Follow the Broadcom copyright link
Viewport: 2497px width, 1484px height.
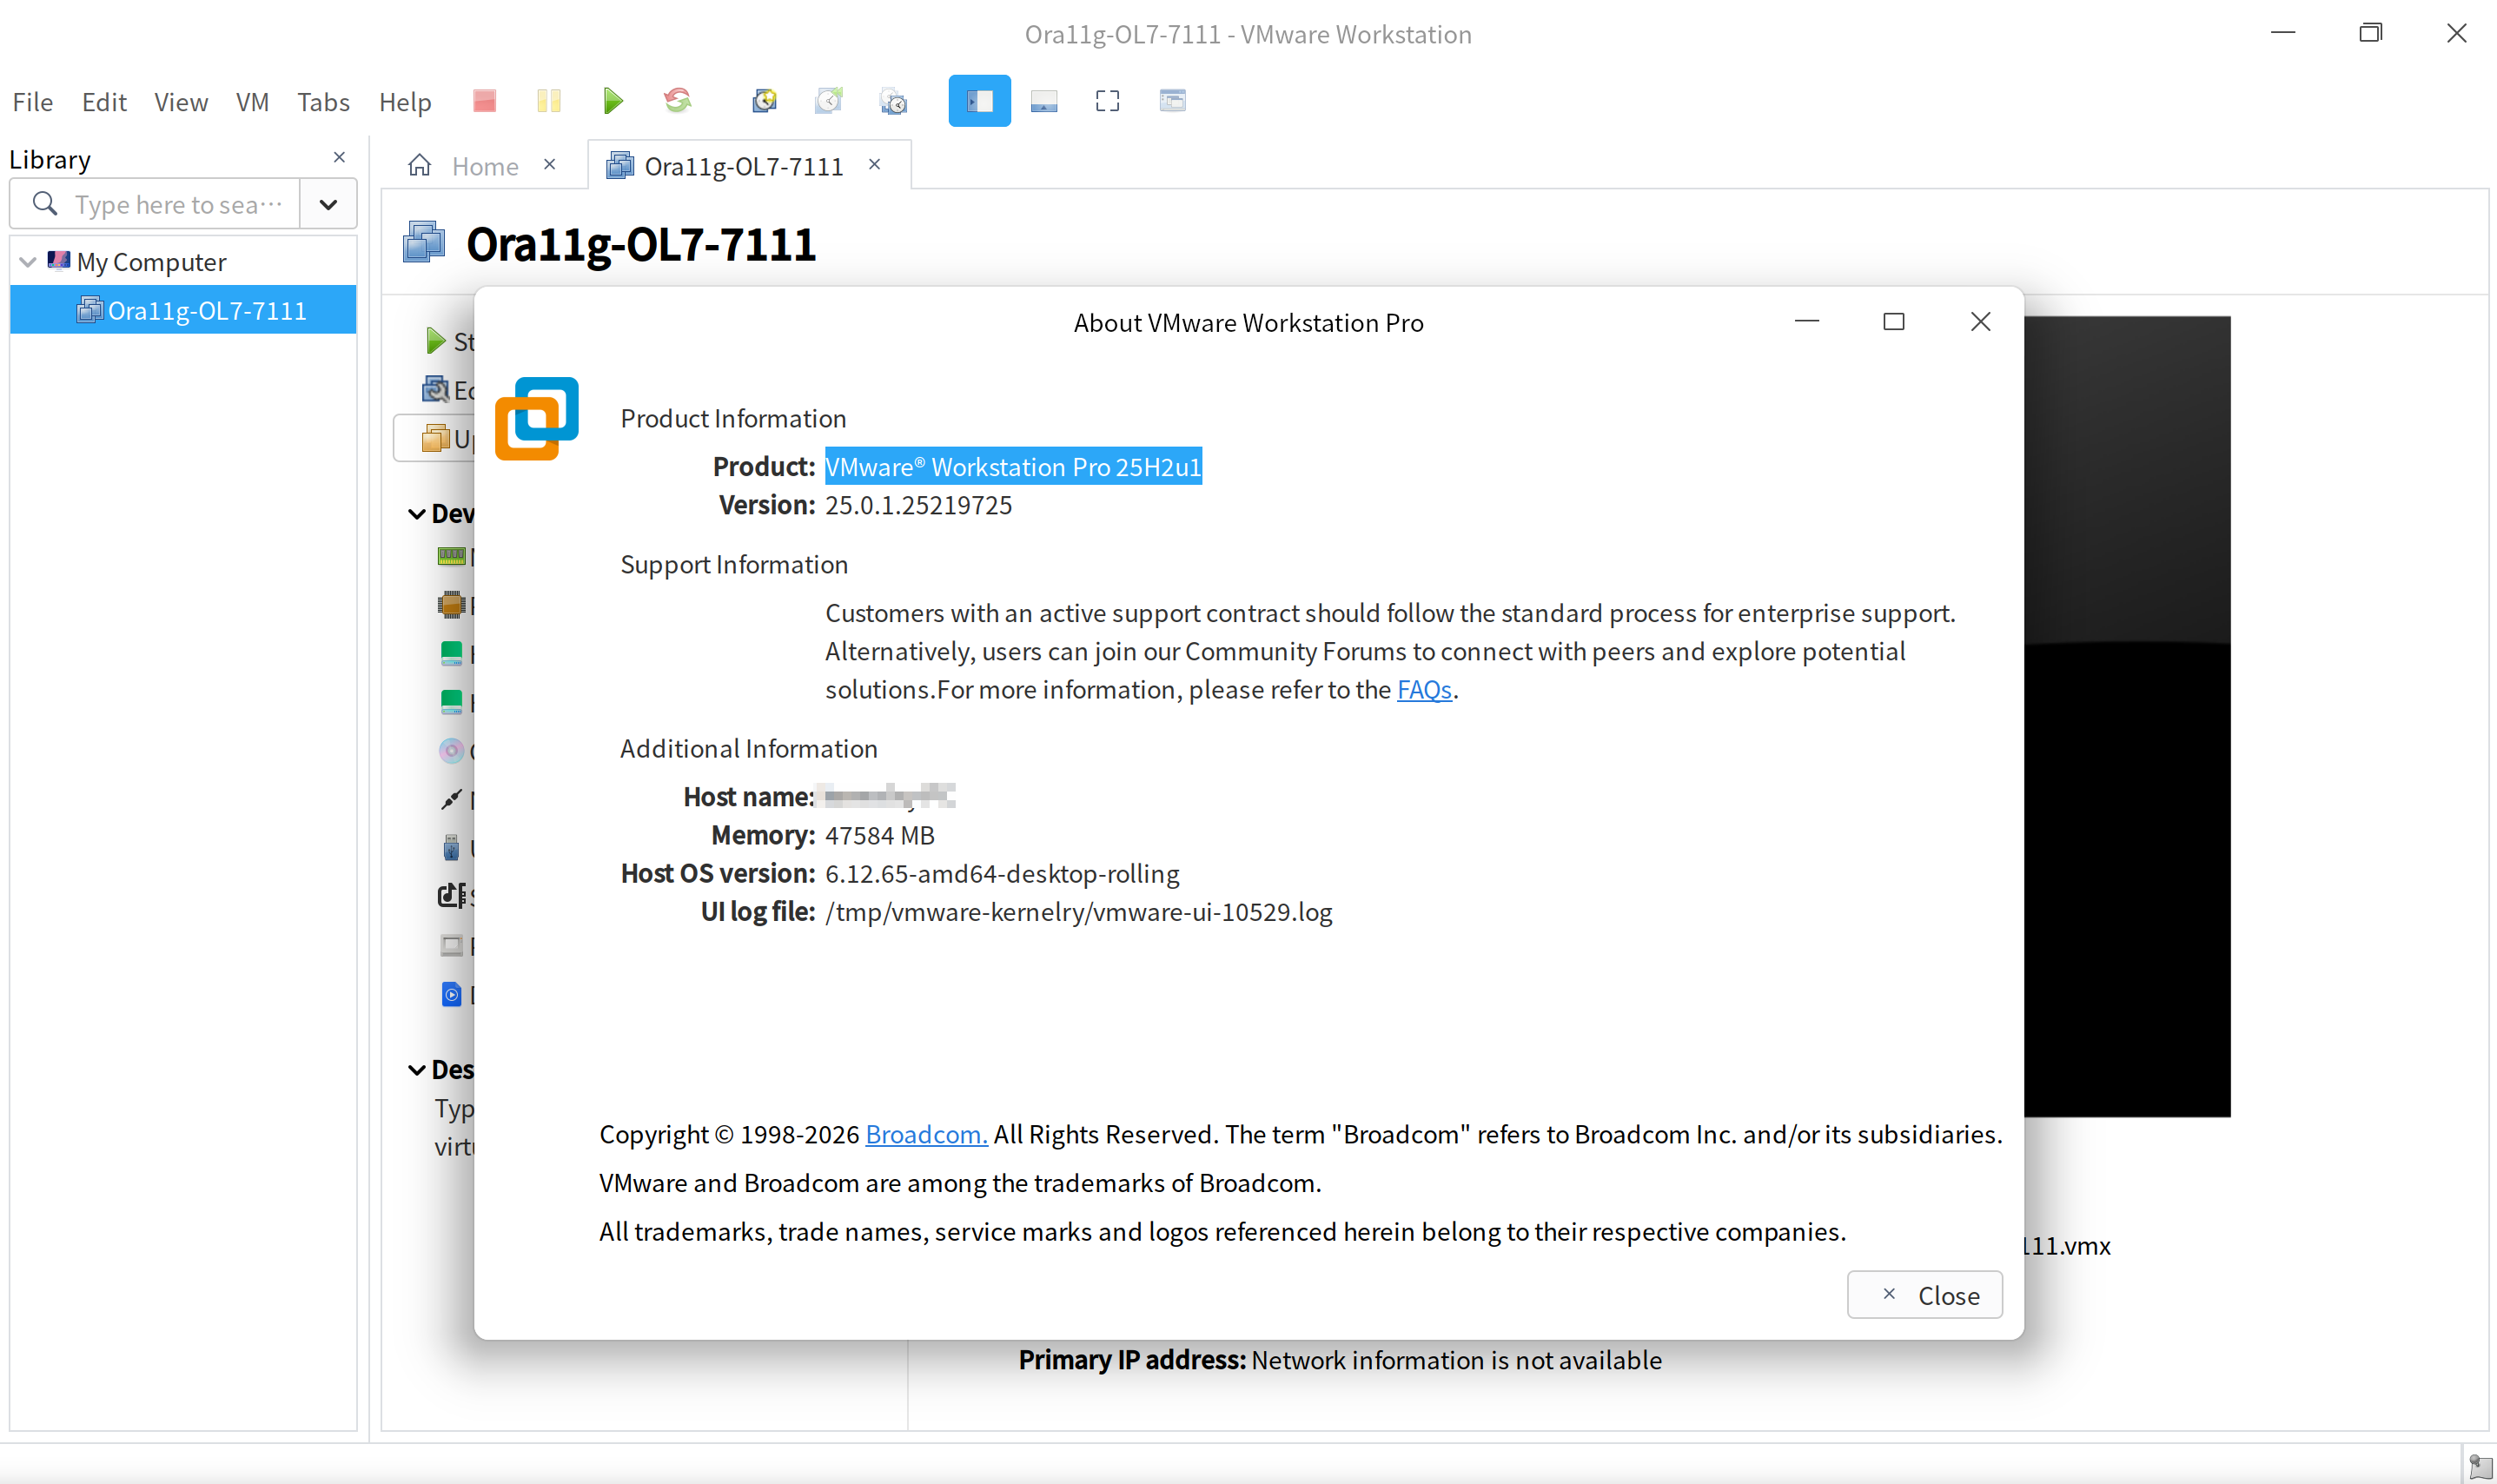[926, 1135]
